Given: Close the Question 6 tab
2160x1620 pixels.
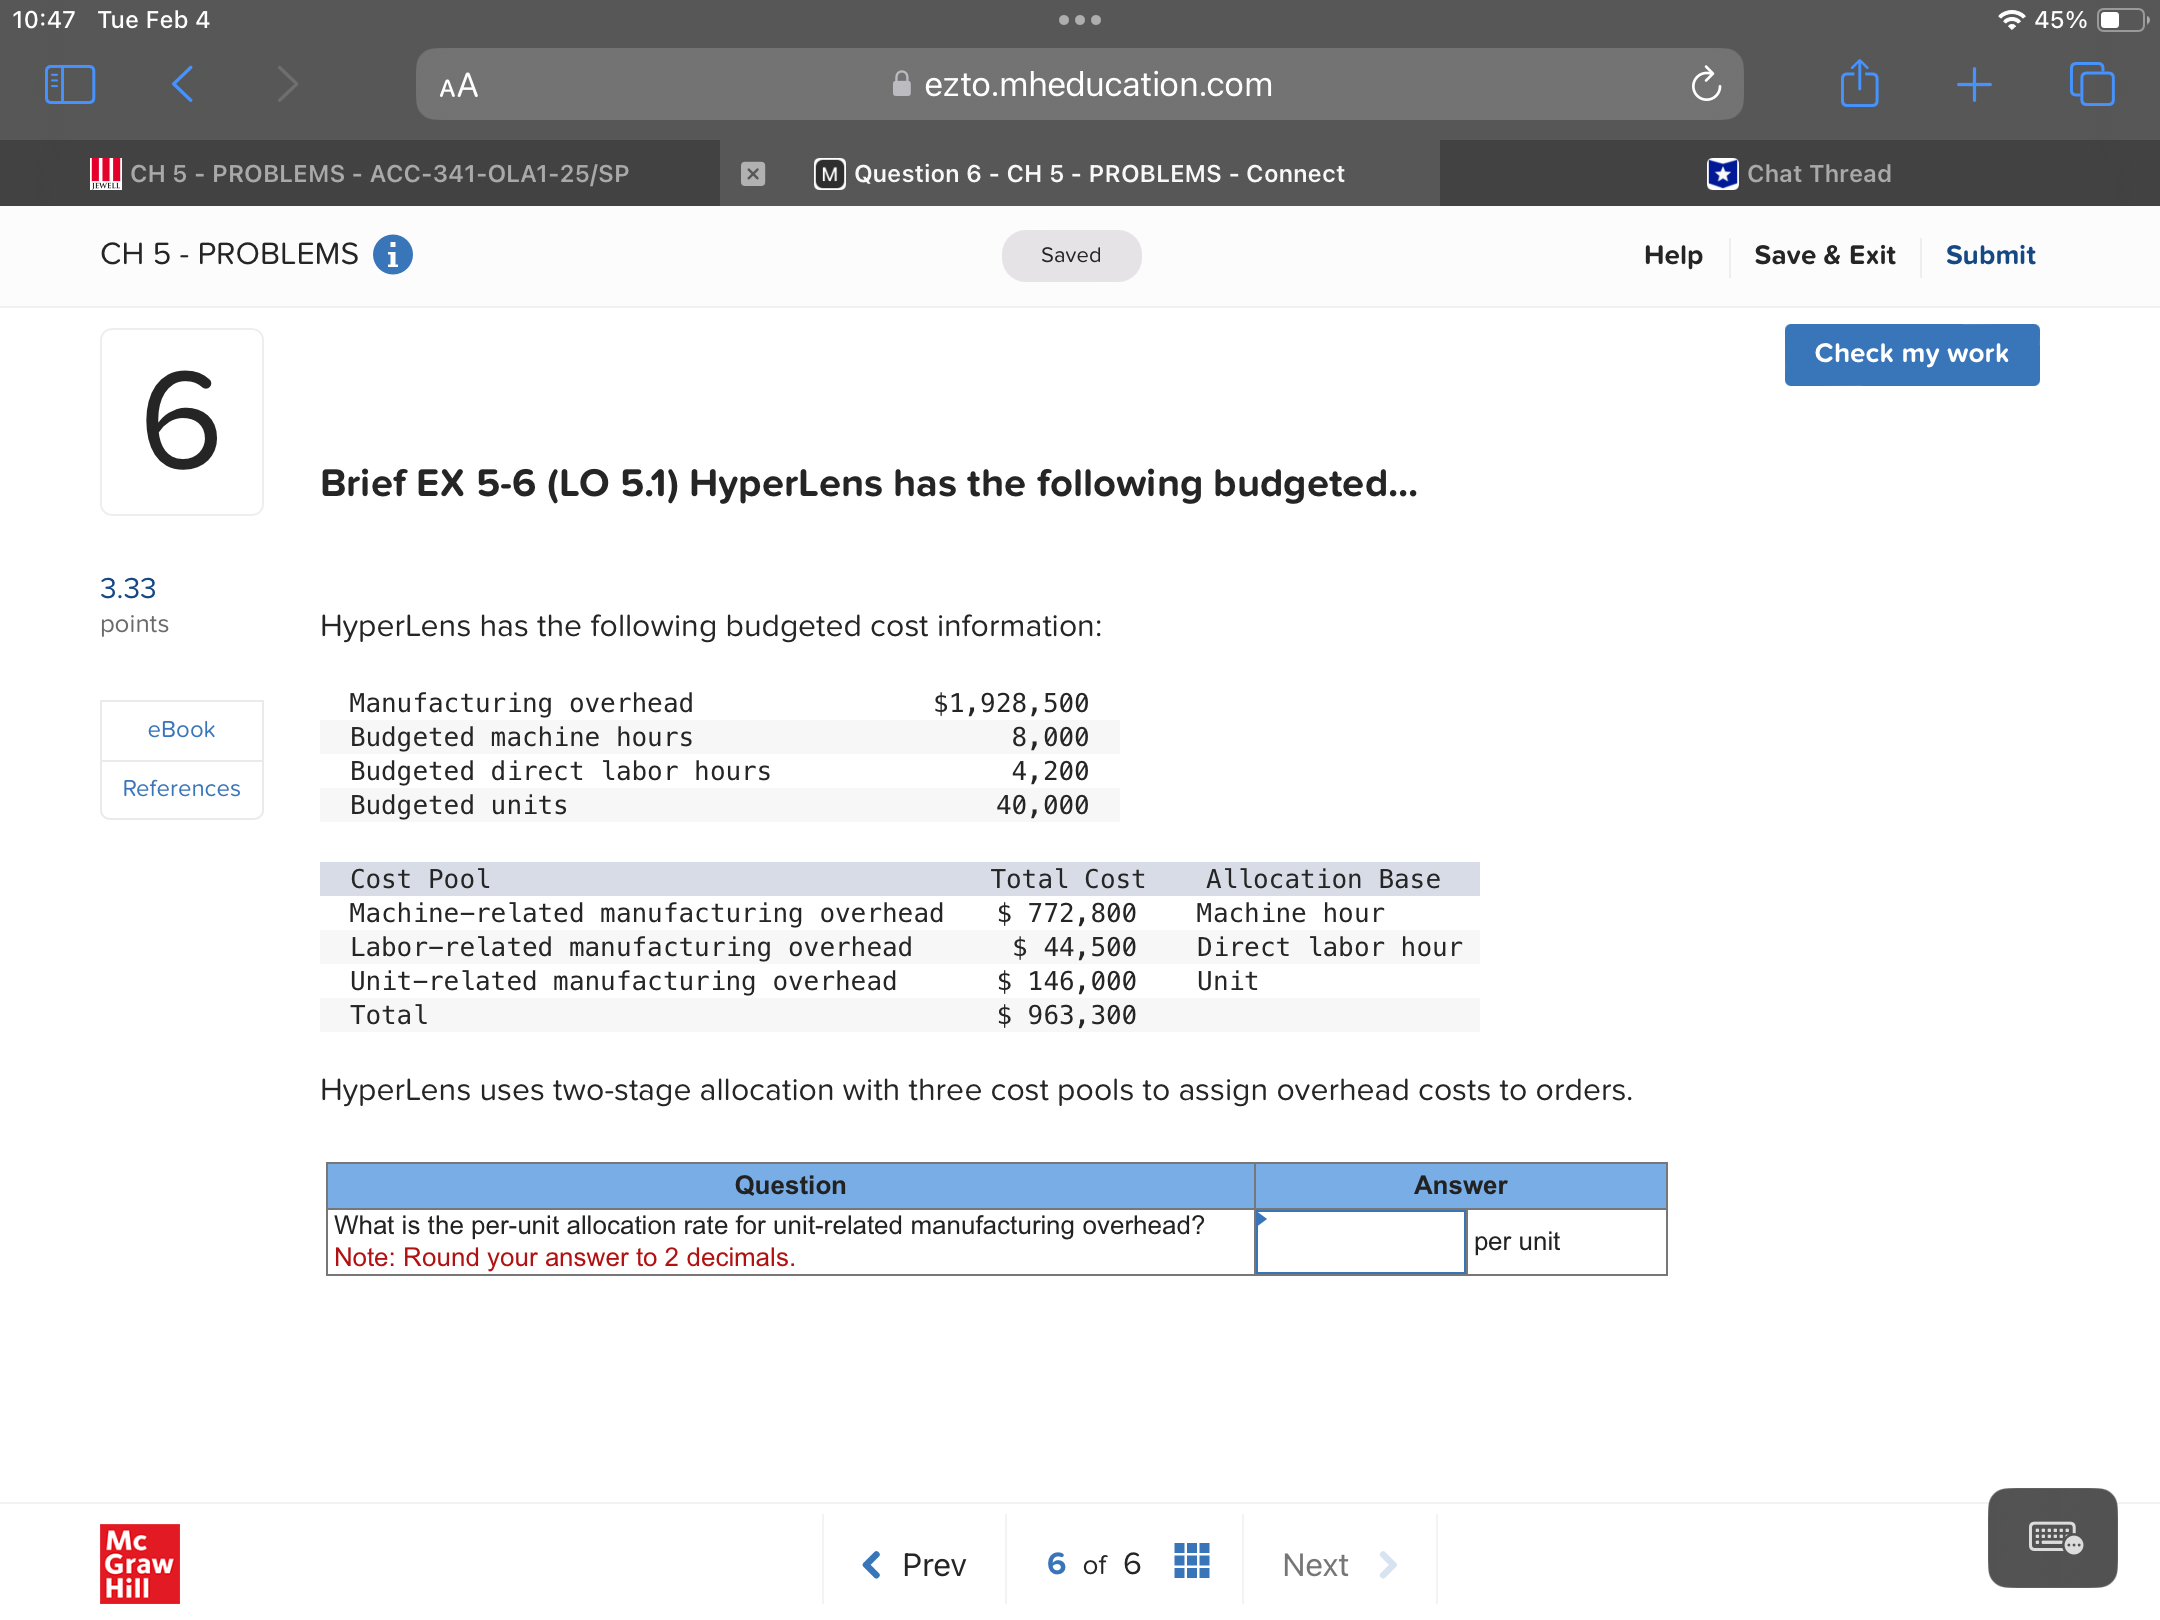Looking at the screenshot, I should (x=753, y=174).
